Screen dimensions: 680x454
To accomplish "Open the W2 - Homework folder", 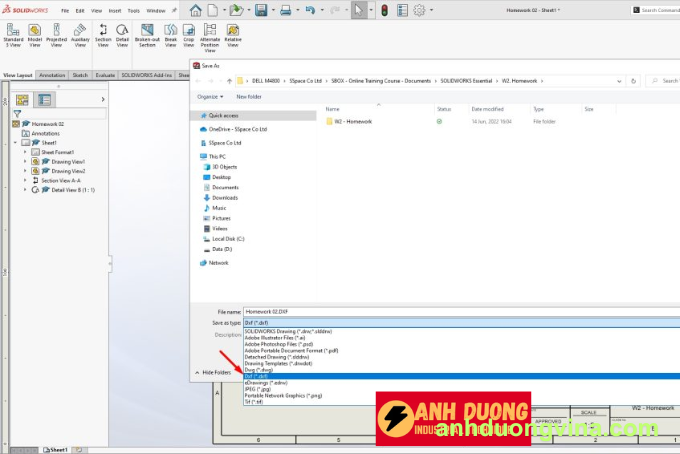I will click(x=352, y=121).
